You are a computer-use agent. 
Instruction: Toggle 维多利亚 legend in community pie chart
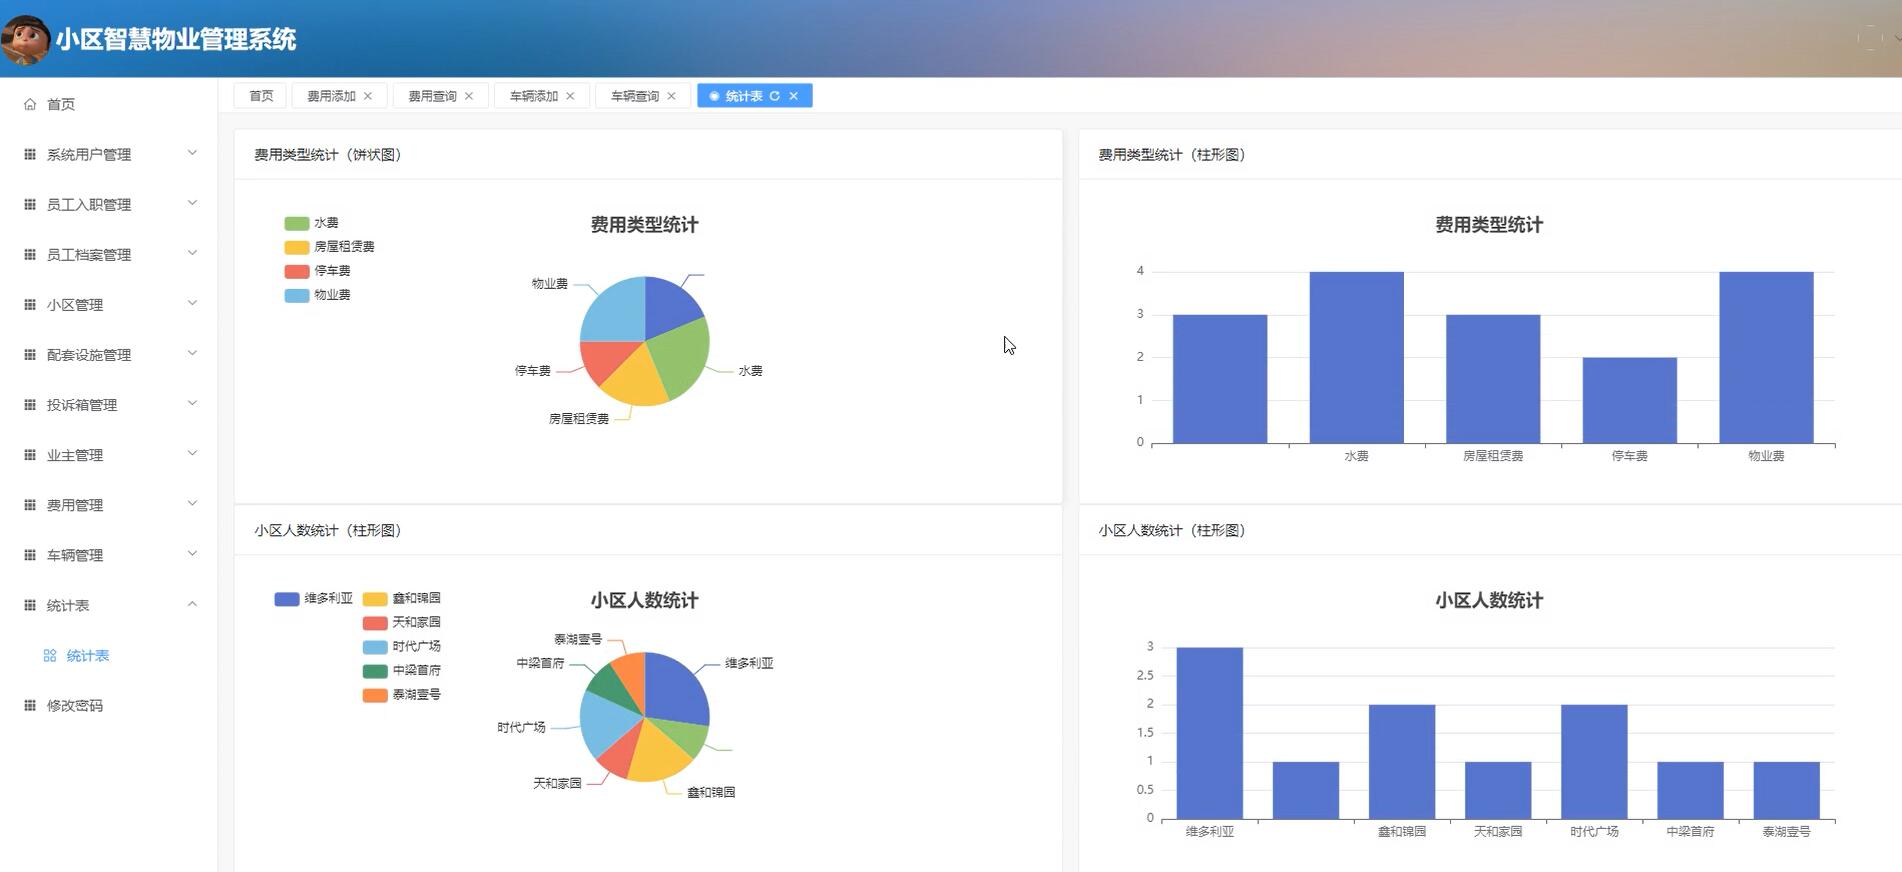click(314, 599)
